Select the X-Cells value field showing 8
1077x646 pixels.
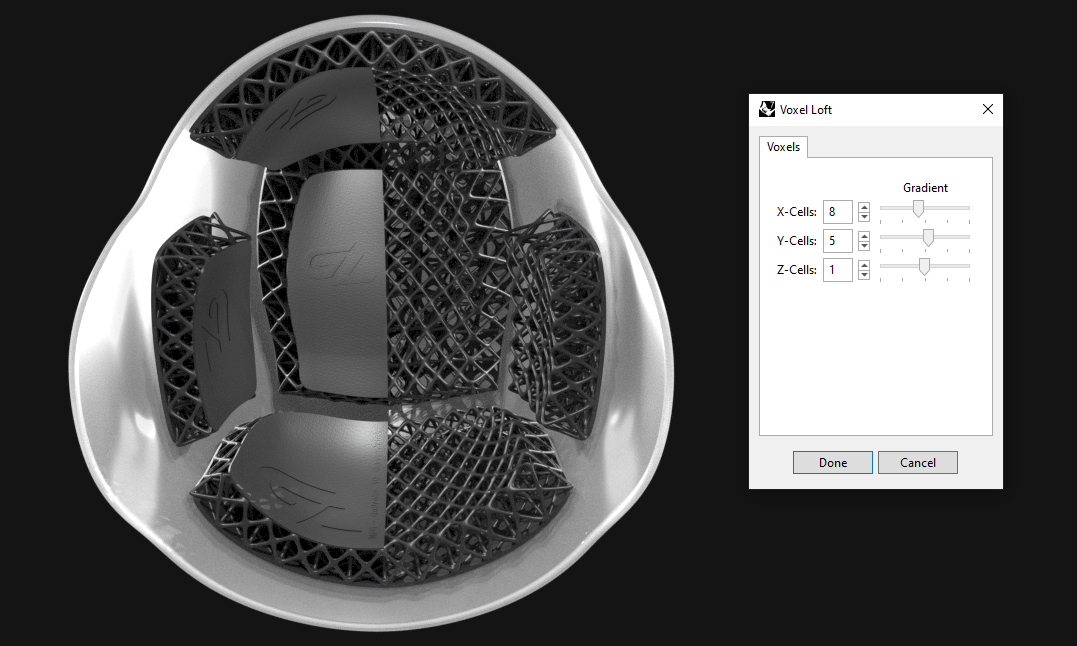[838, 211]
